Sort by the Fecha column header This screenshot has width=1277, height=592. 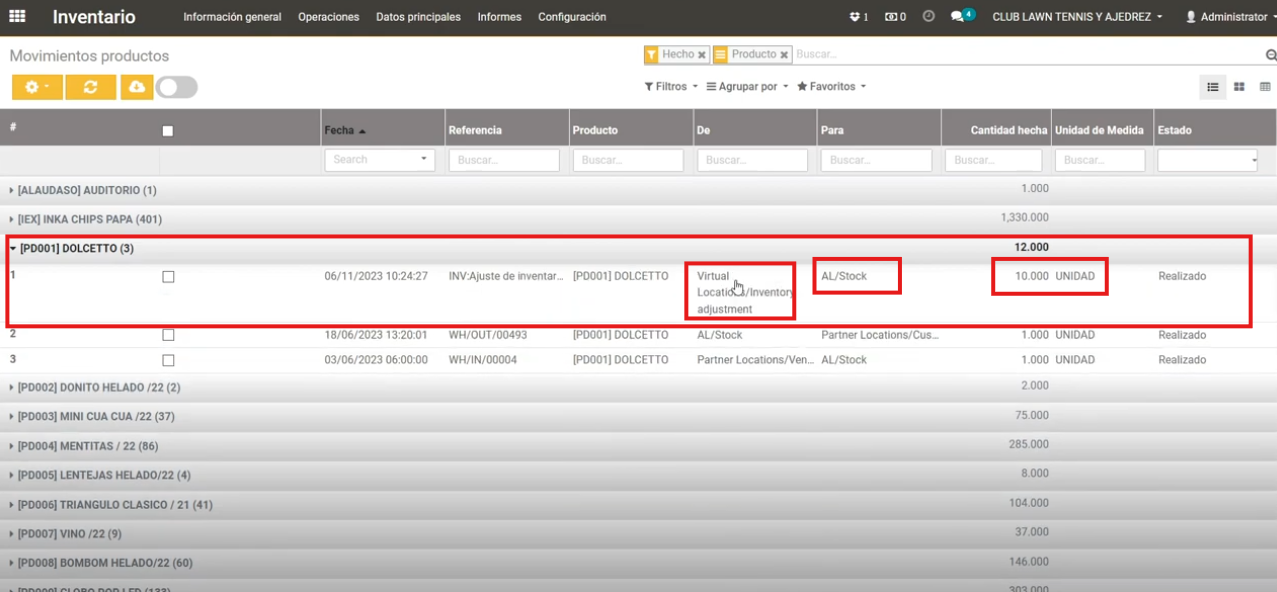pyautogui.click(x=339, y=131)
